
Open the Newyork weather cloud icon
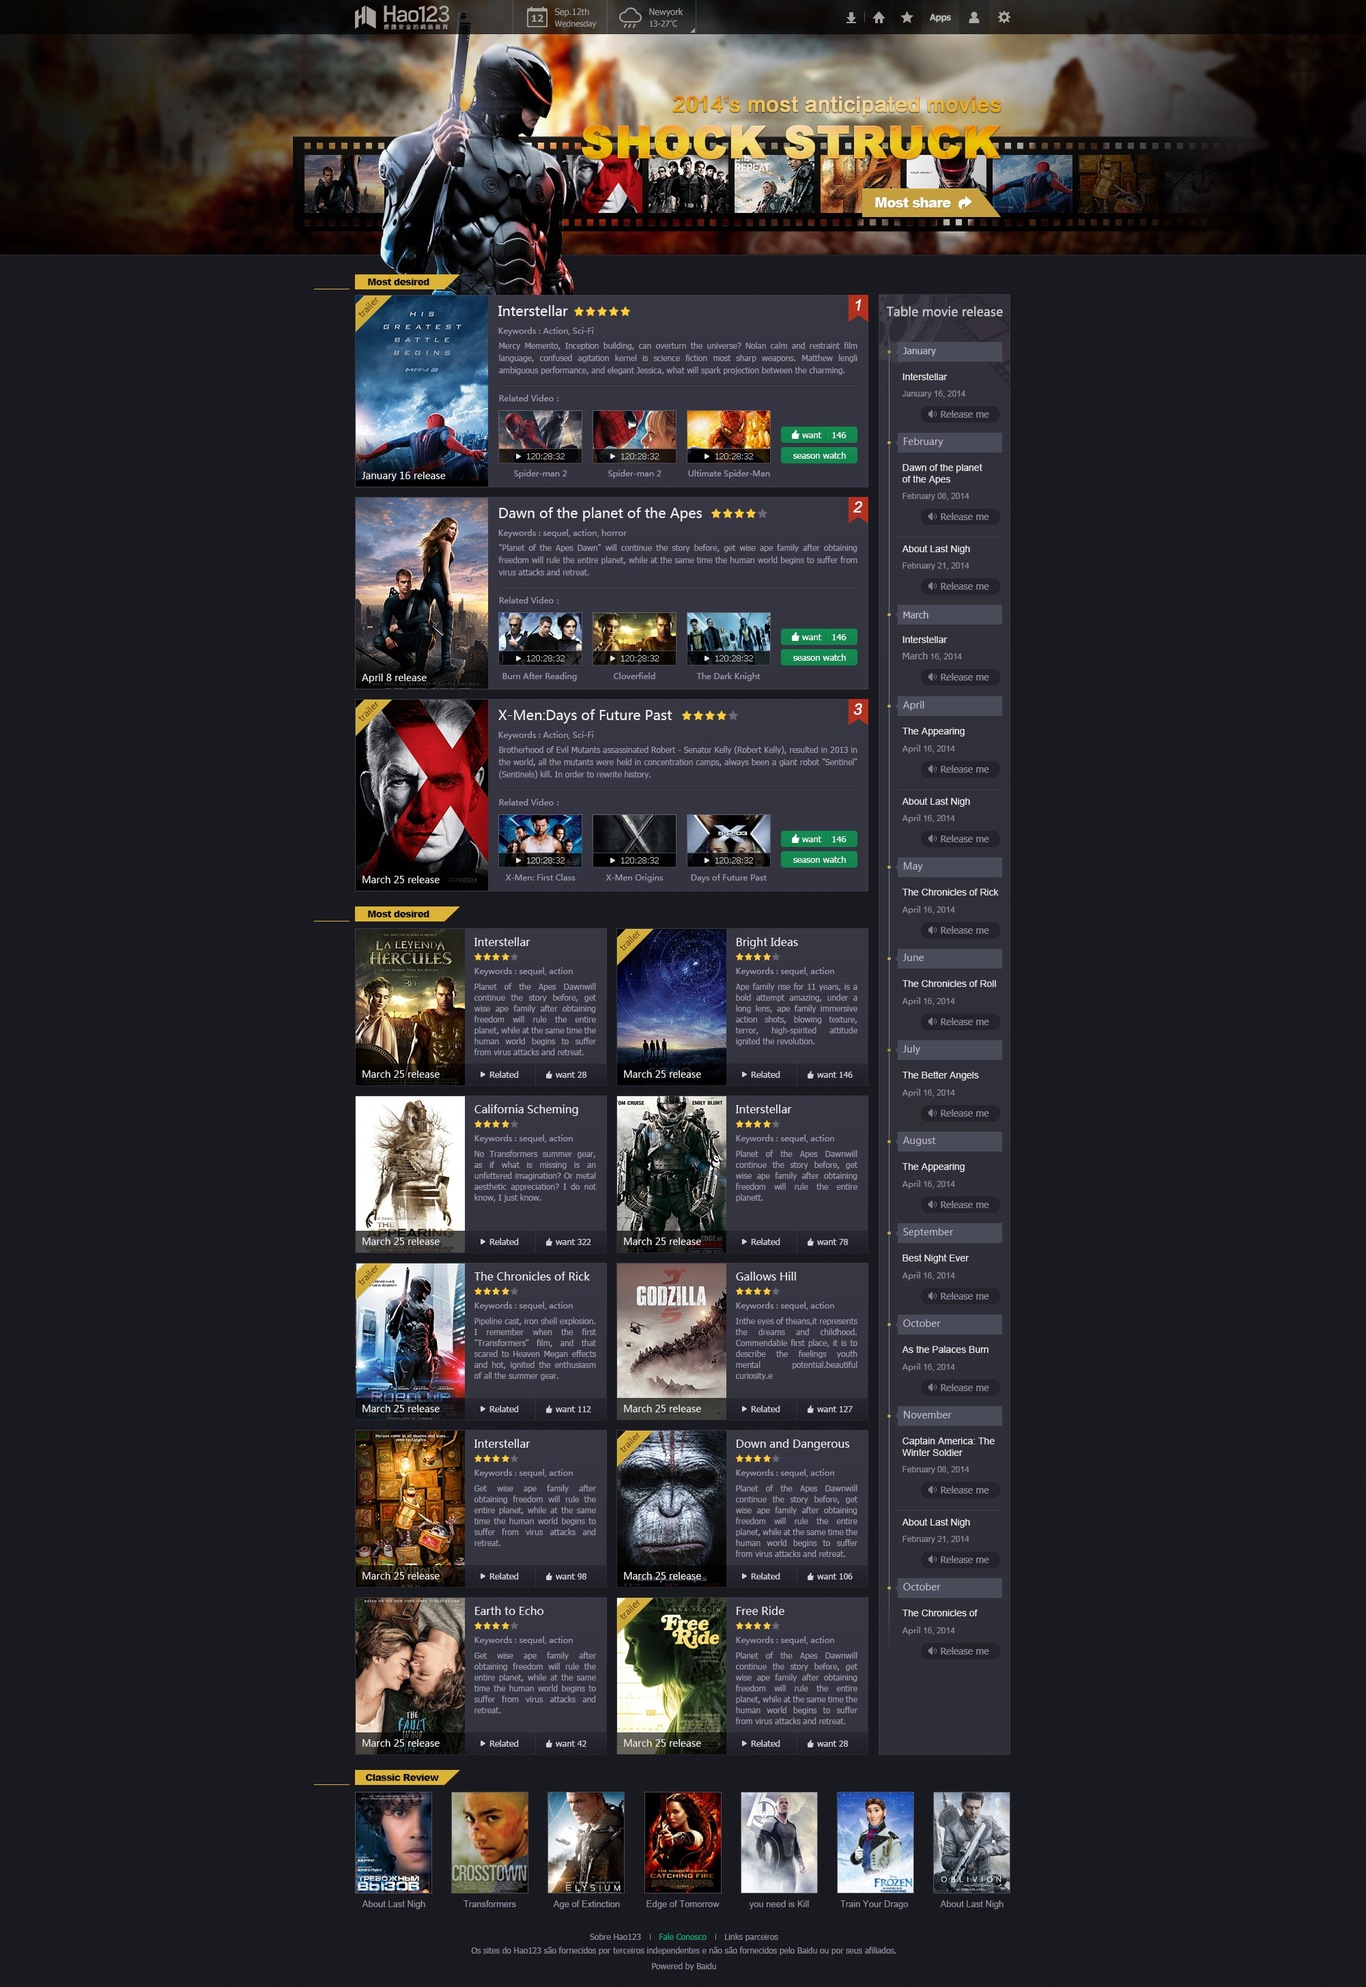pyautogui.click(x=630, y=17)
